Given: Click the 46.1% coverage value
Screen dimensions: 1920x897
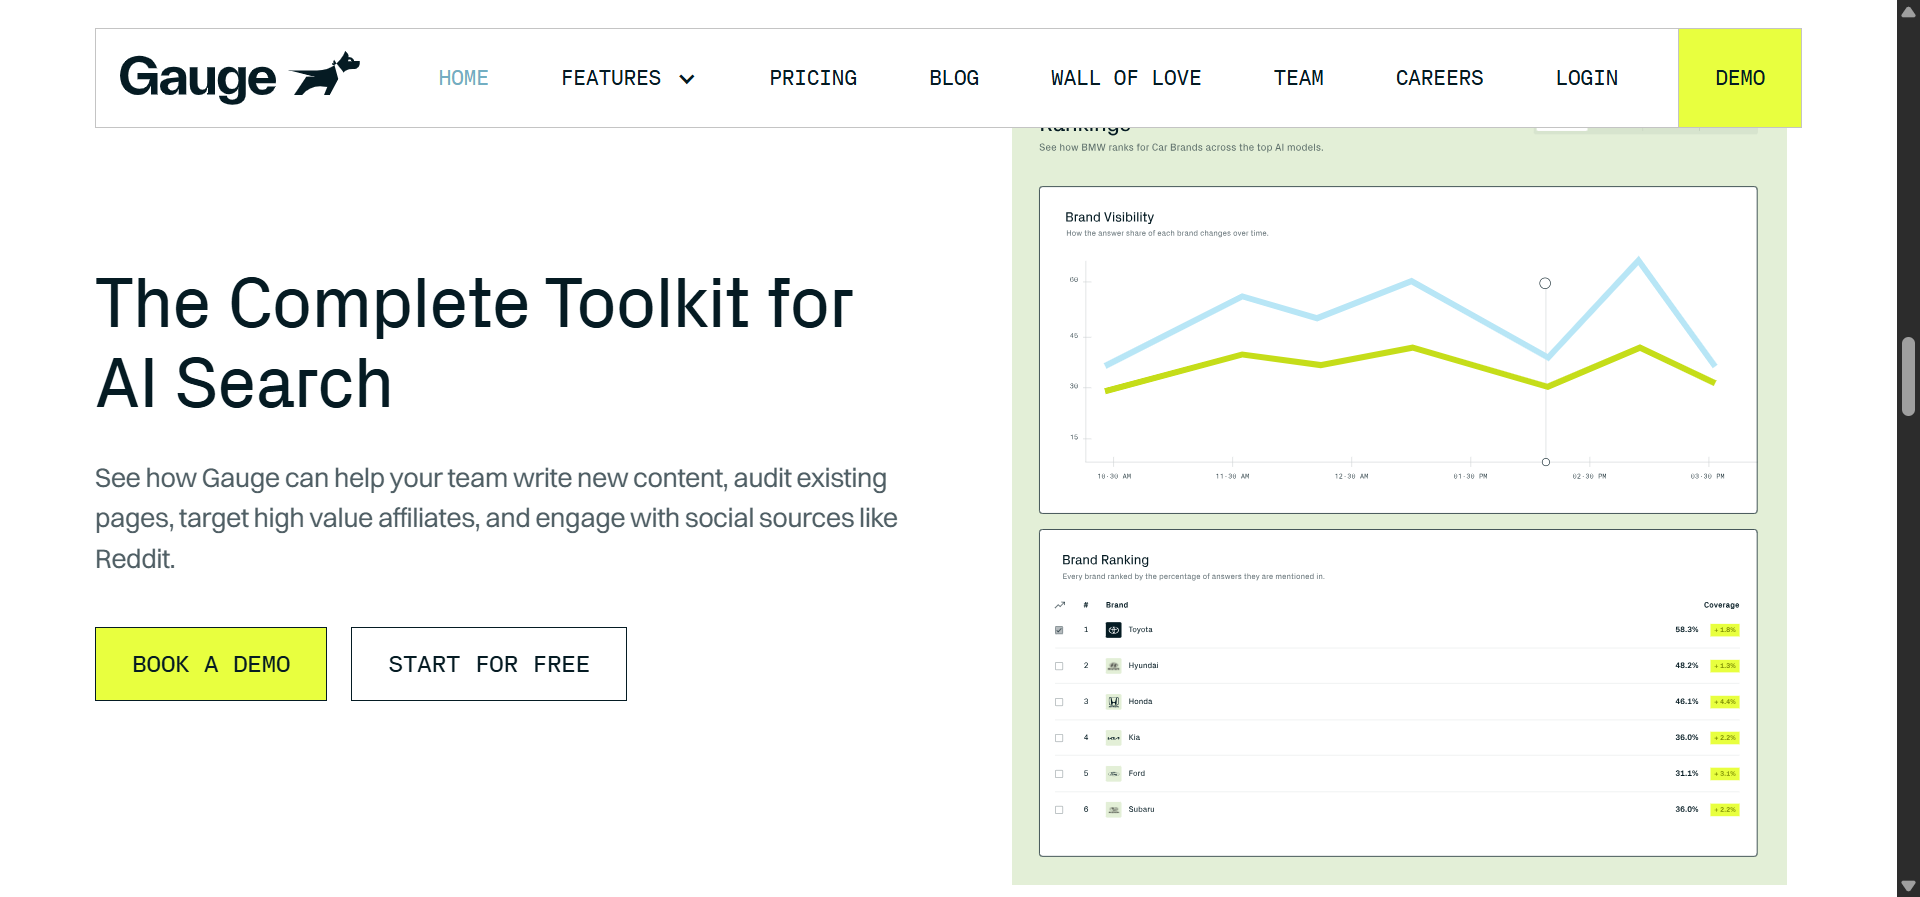Looking at the screenshot, I should (1686, 702).
